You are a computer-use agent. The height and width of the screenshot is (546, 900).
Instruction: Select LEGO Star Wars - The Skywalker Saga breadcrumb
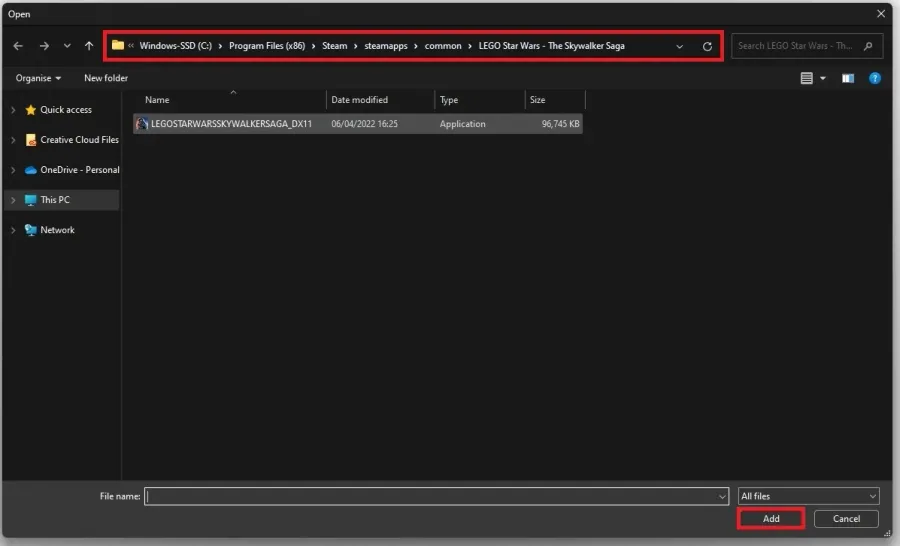click(x=552, y=46)
